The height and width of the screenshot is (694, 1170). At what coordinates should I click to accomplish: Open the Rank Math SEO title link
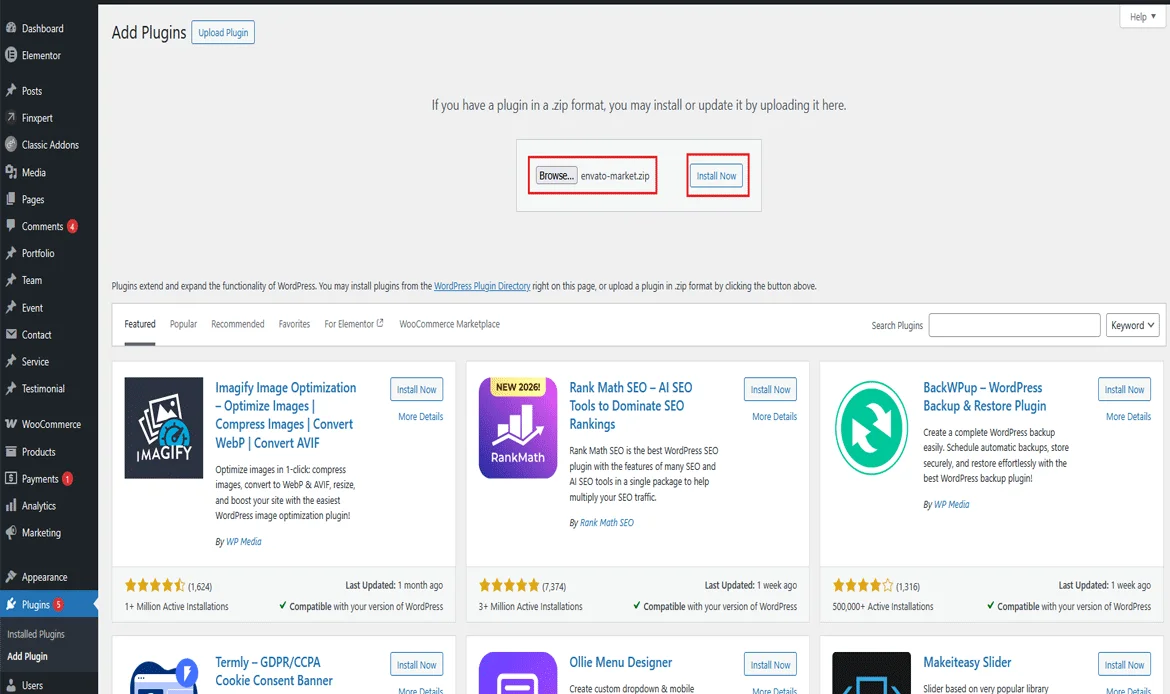[631, 405]
